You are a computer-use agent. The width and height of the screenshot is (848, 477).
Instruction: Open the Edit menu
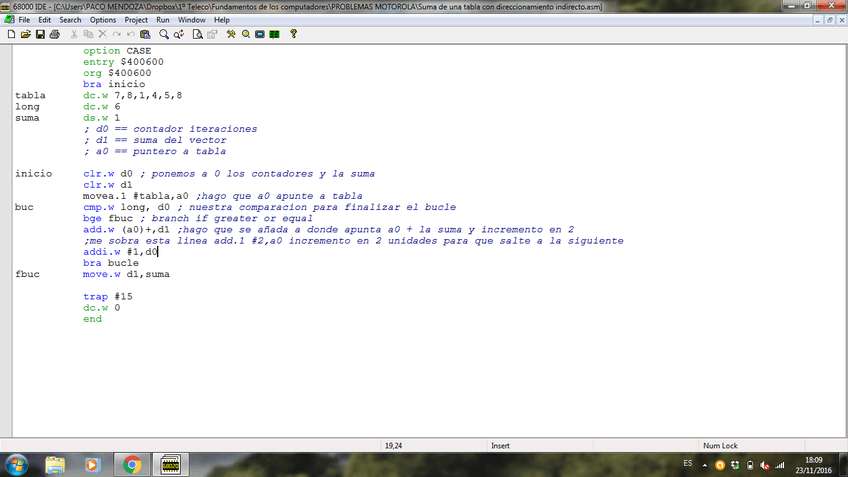(44, 20)
